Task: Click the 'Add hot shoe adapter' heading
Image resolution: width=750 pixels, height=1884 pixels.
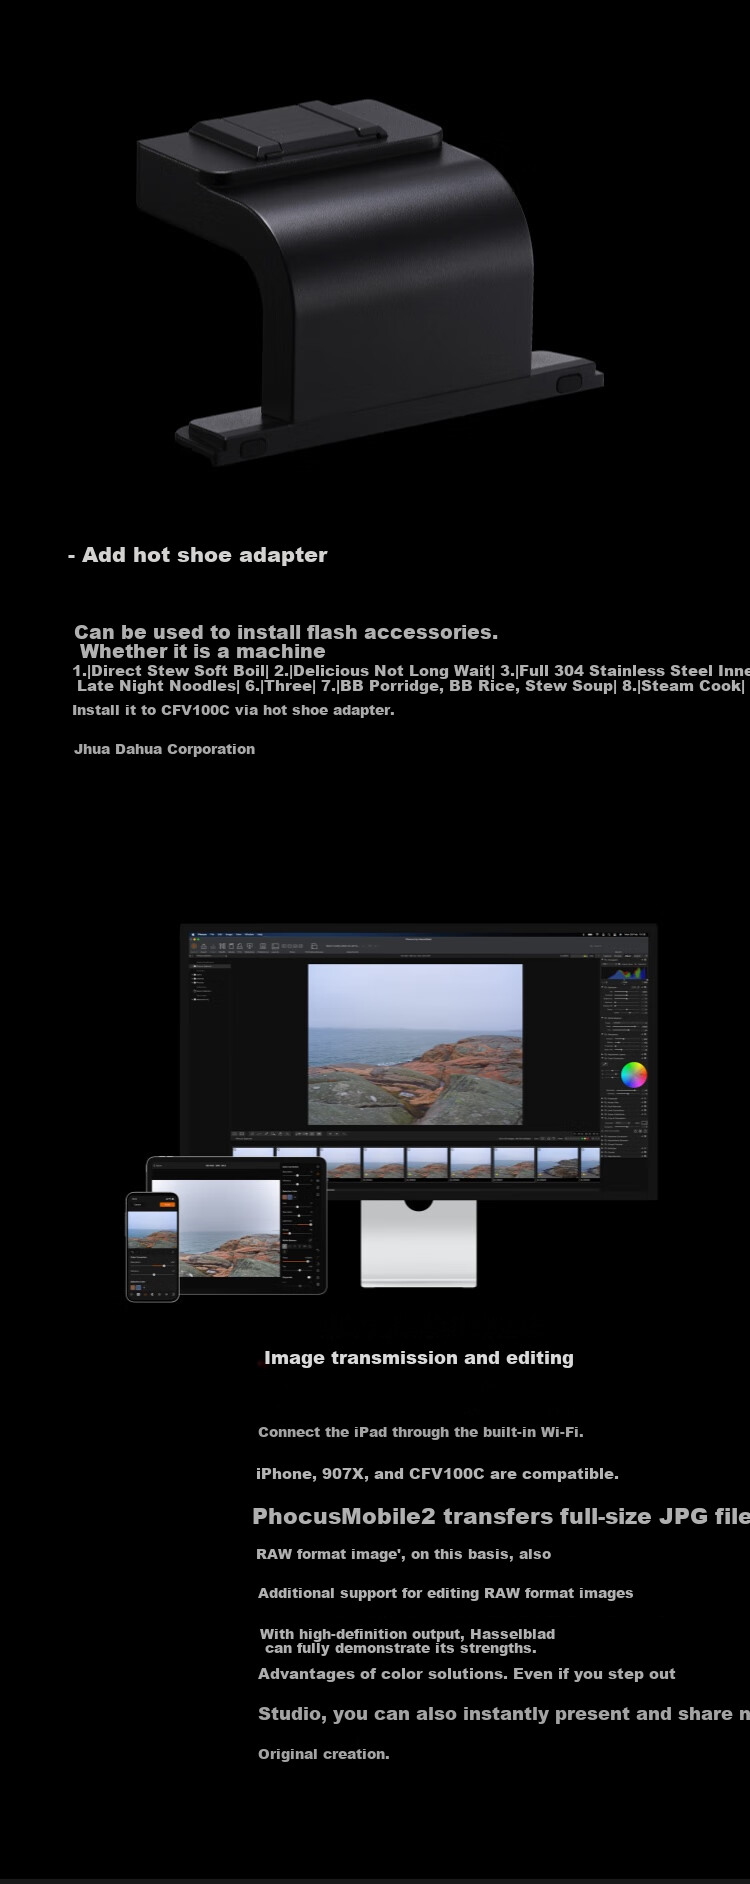Action: pos(198,555)
